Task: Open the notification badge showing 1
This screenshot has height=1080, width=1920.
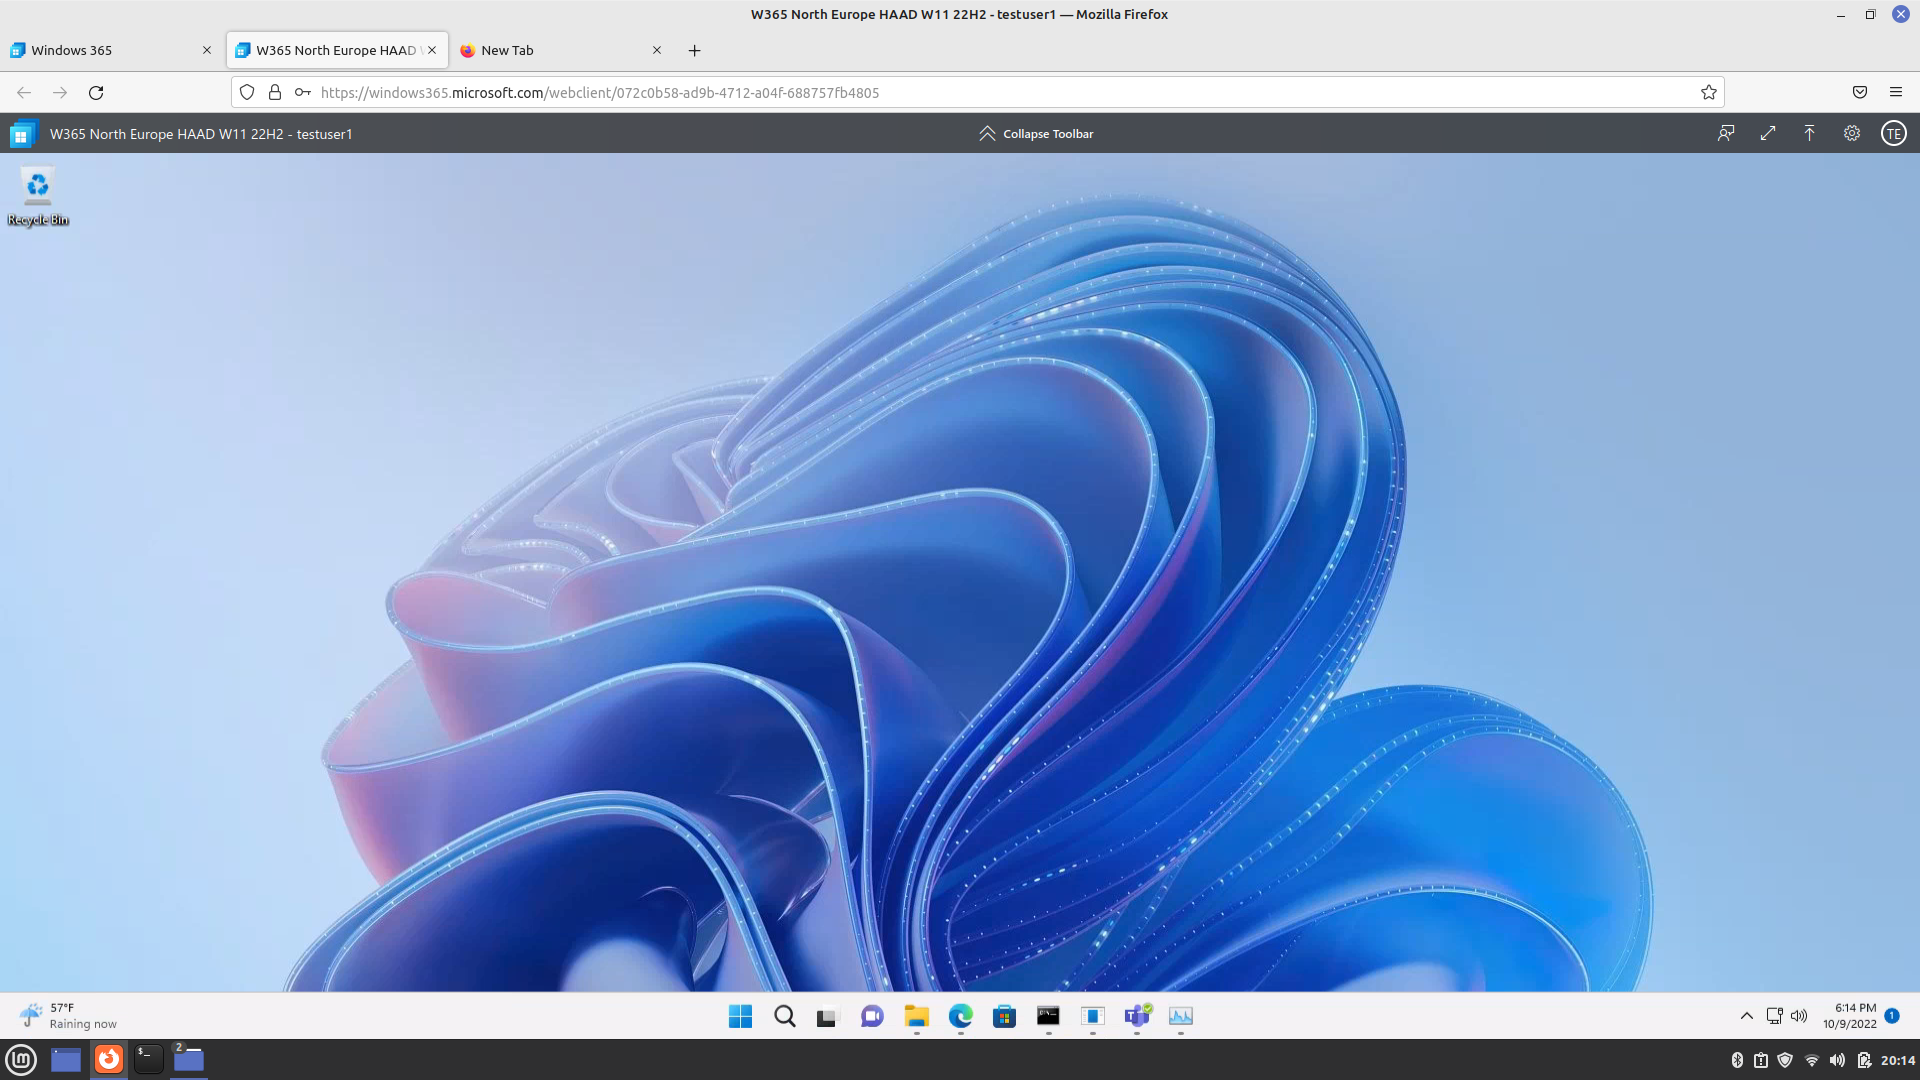Action: [1892, 1016]
